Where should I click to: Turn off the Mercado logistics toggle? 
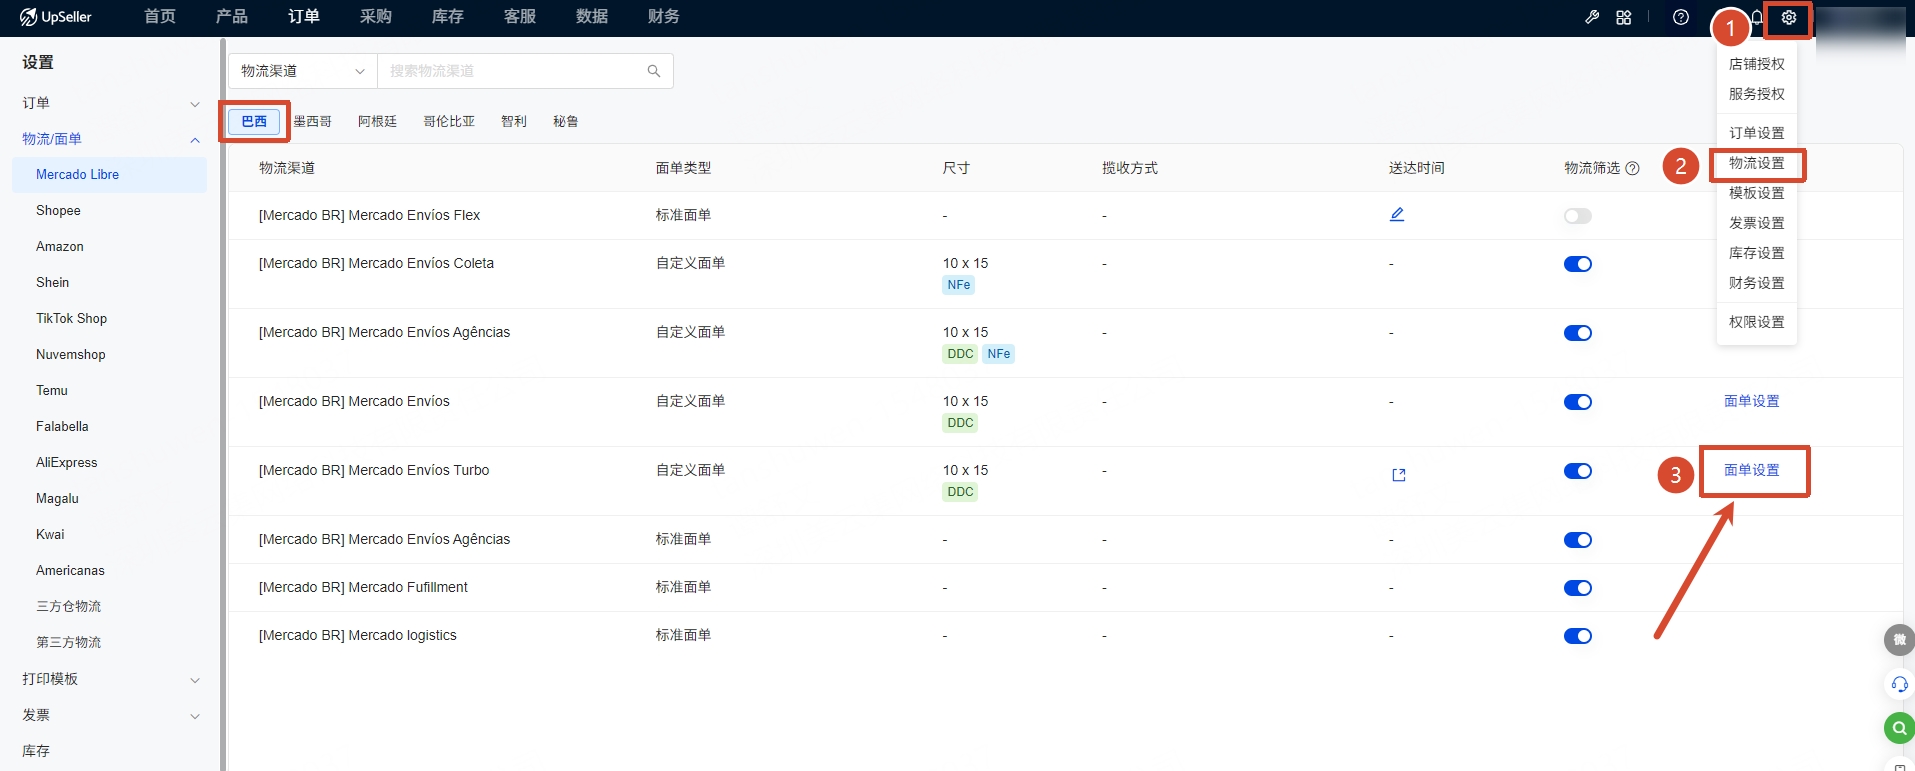click(1578, 636)
